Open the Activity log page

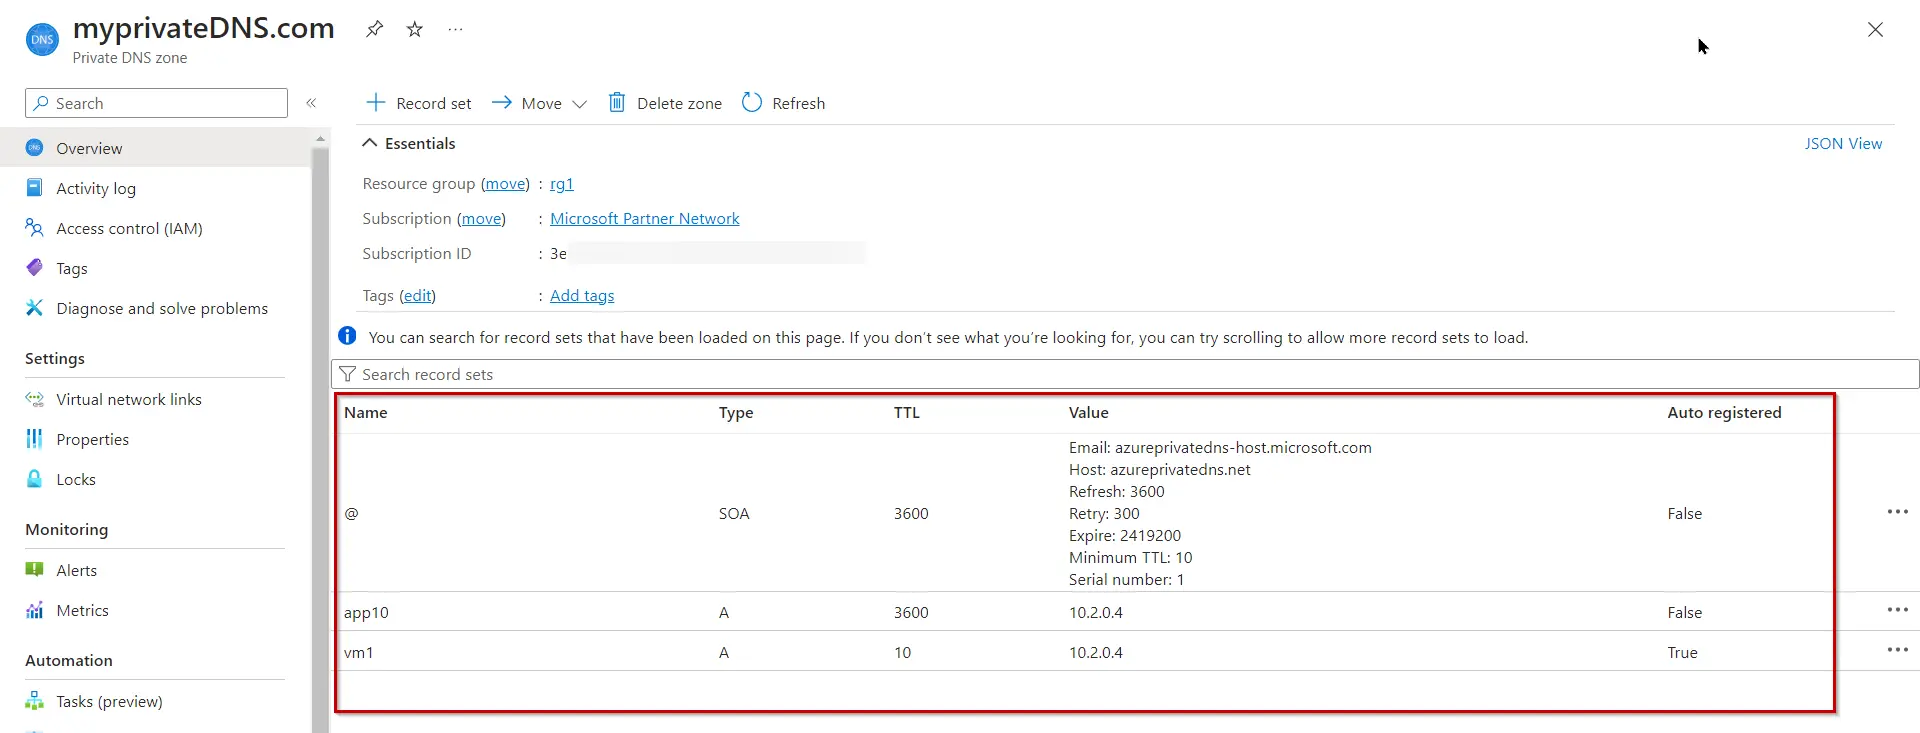(x=96, y=188)
